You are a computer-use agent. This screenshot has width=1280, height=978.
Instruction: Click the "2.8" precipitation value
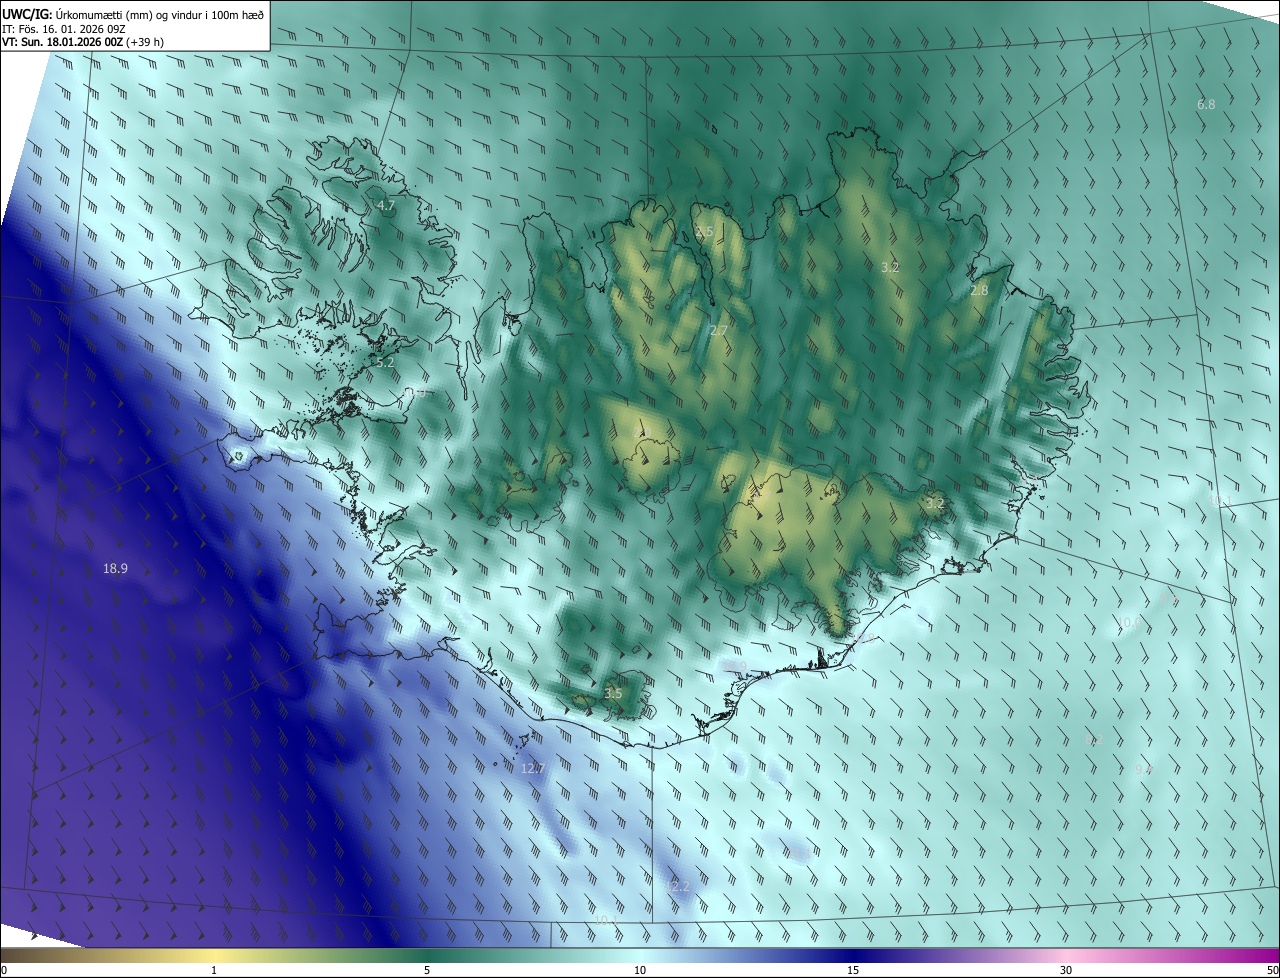(979, 291)
